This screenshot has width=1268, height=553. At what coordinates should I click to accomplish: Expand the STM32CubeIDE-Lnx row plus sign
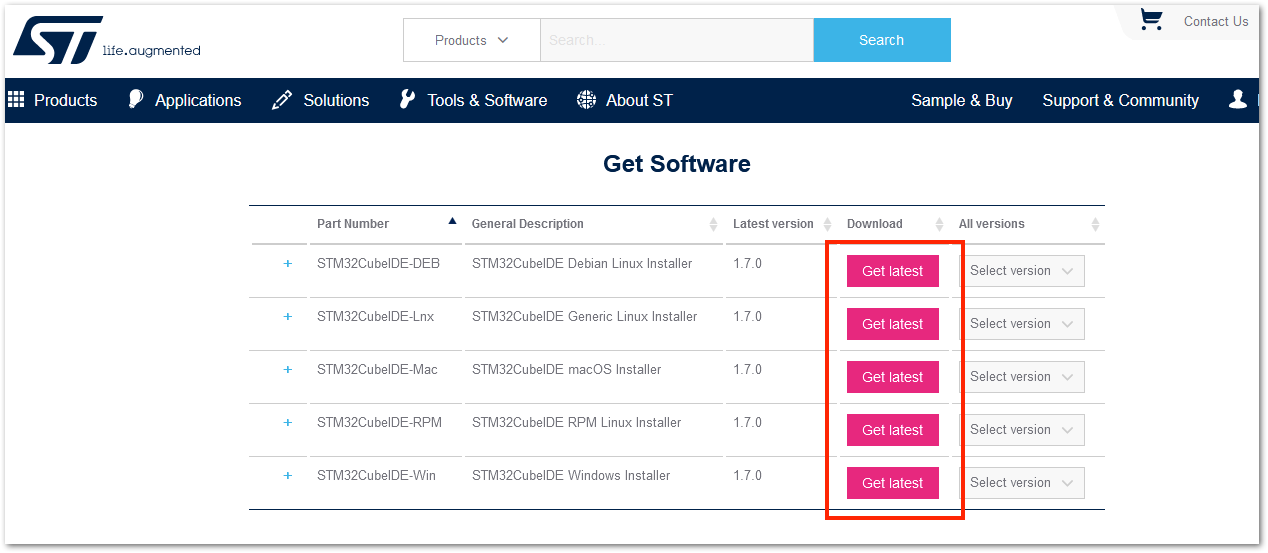tap(288, 317)
